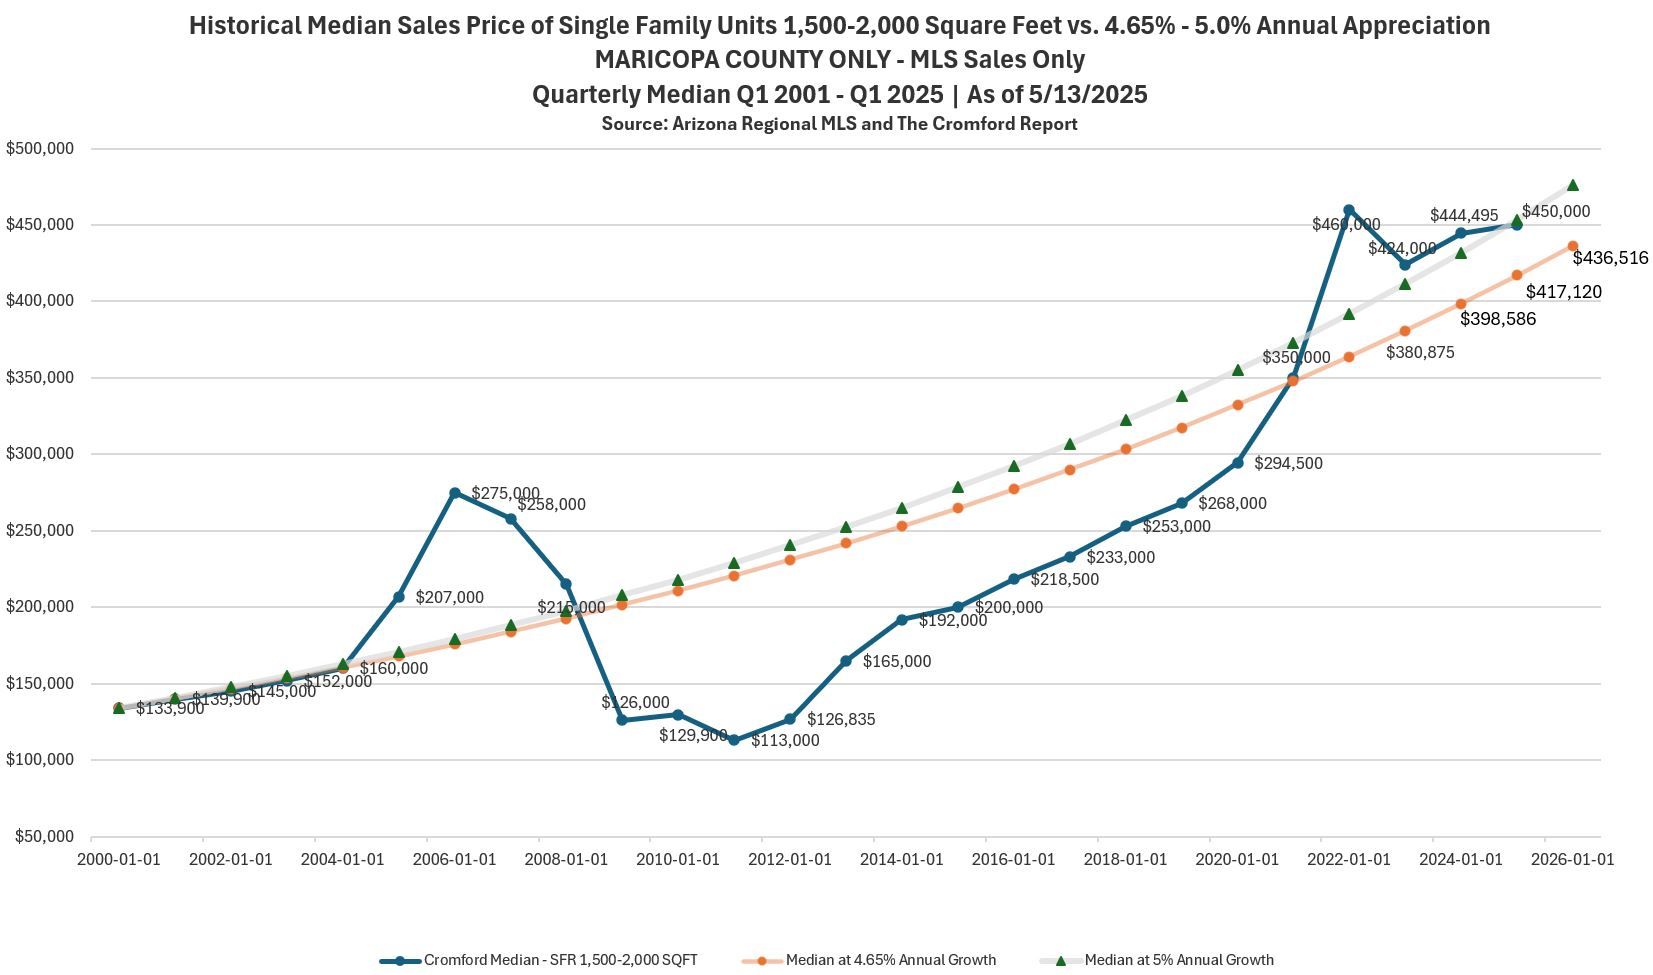The width and height of the screenshot is (1653, 975).
Task: Select the 2008-01-01 axis label
Action: (x=566, y=860)
